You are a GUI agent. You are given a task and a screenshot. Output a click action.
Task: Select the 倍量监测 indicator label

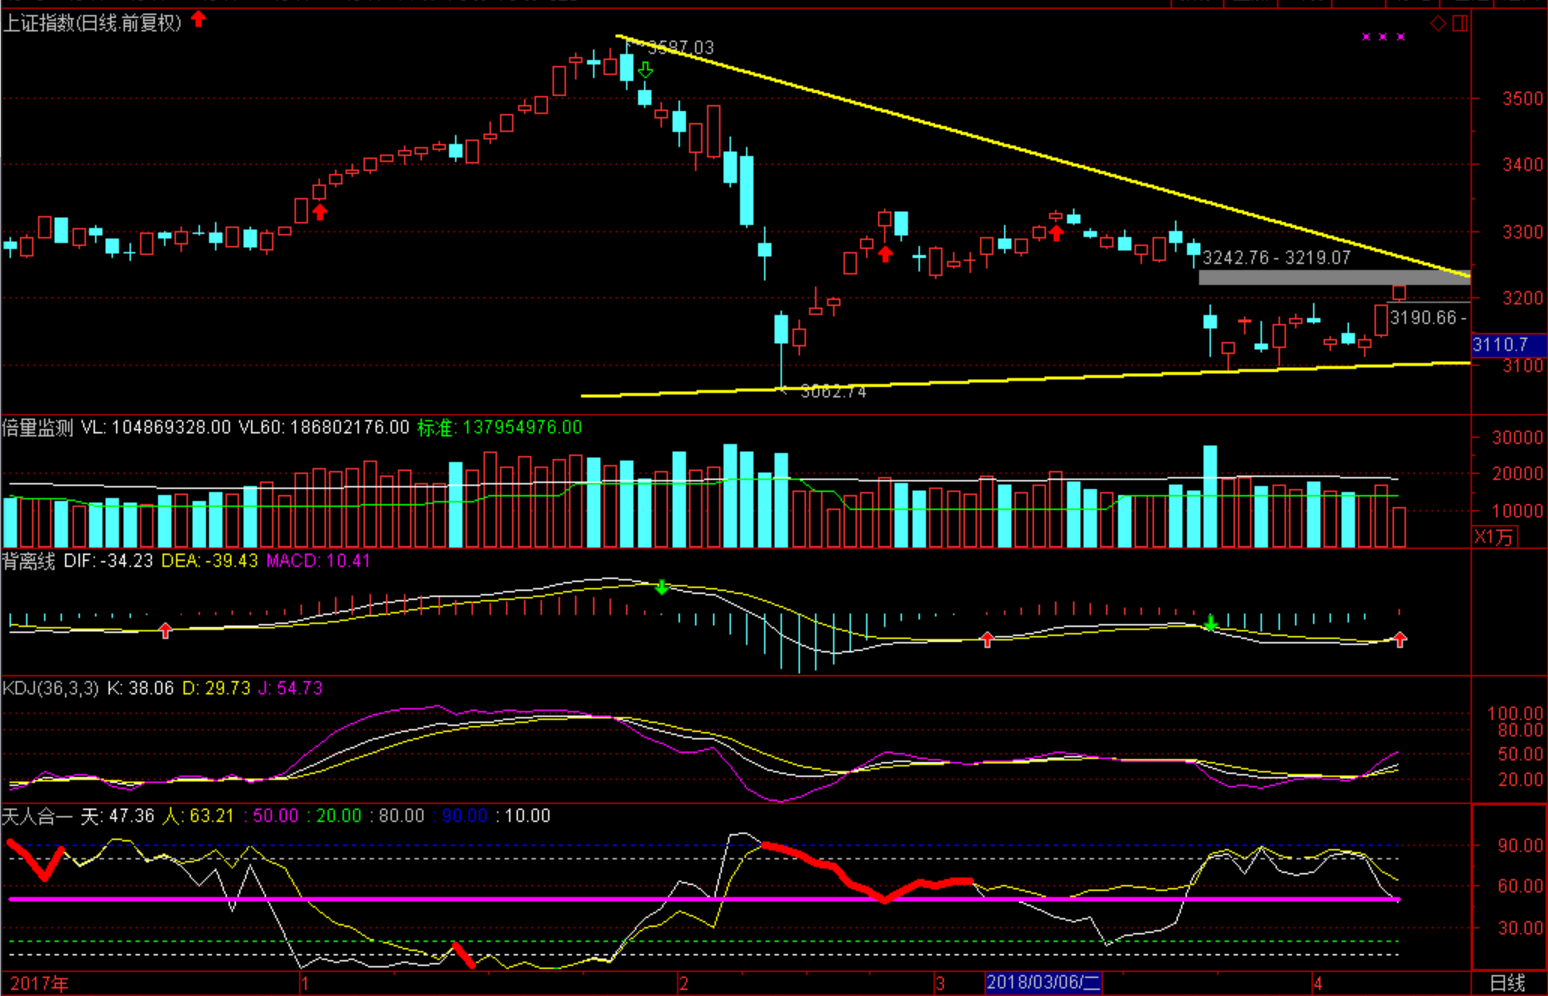pos(38,428)
